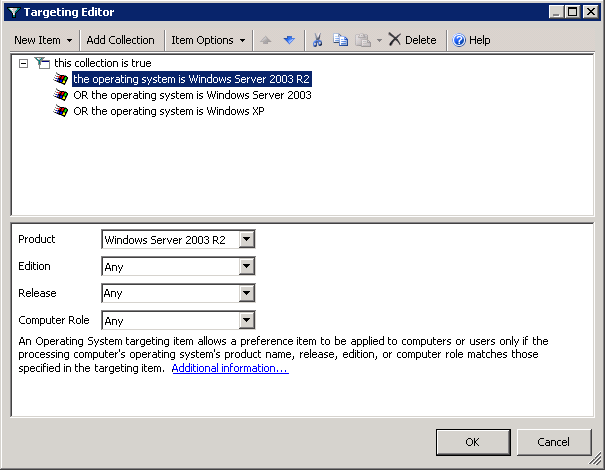Select 'OR the operating system is Windows XP'
Viewport: 605px width, 470px height.
pos(169,111)
